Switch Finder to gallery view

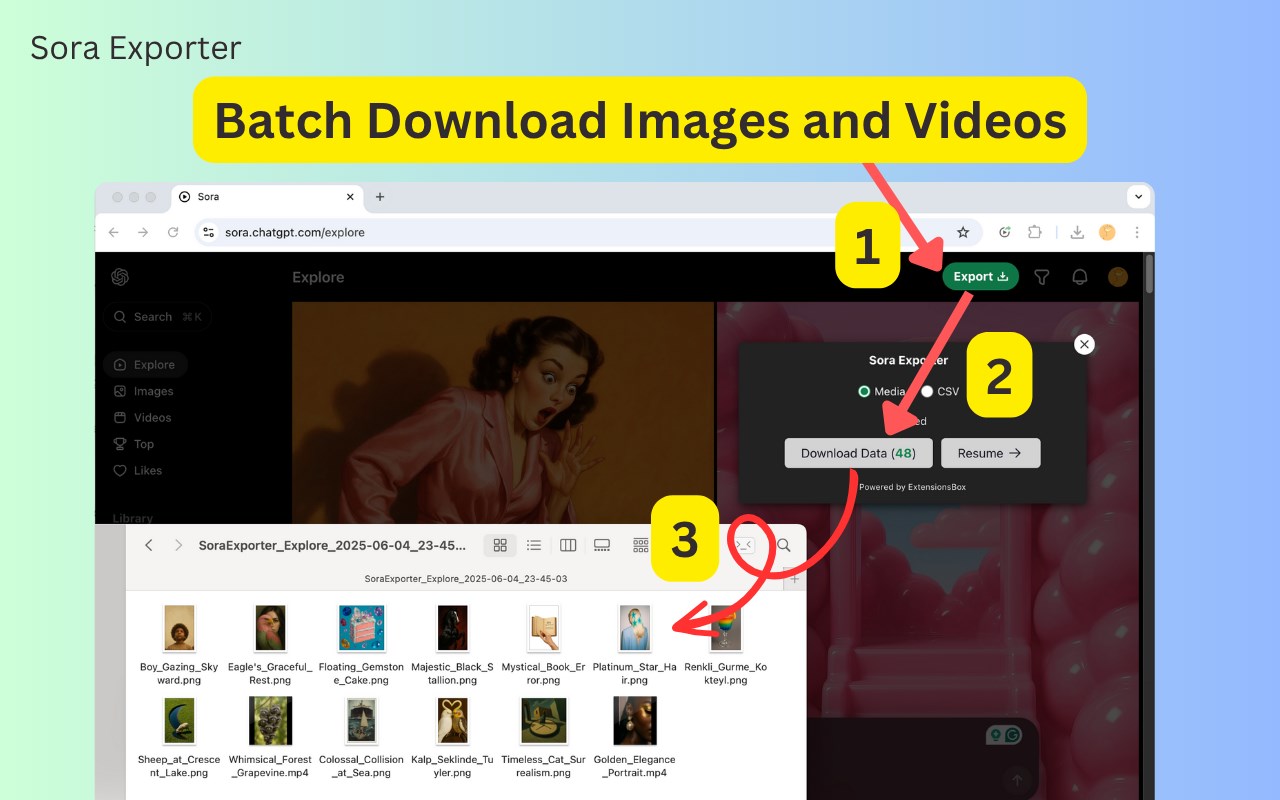pos(602,545)
